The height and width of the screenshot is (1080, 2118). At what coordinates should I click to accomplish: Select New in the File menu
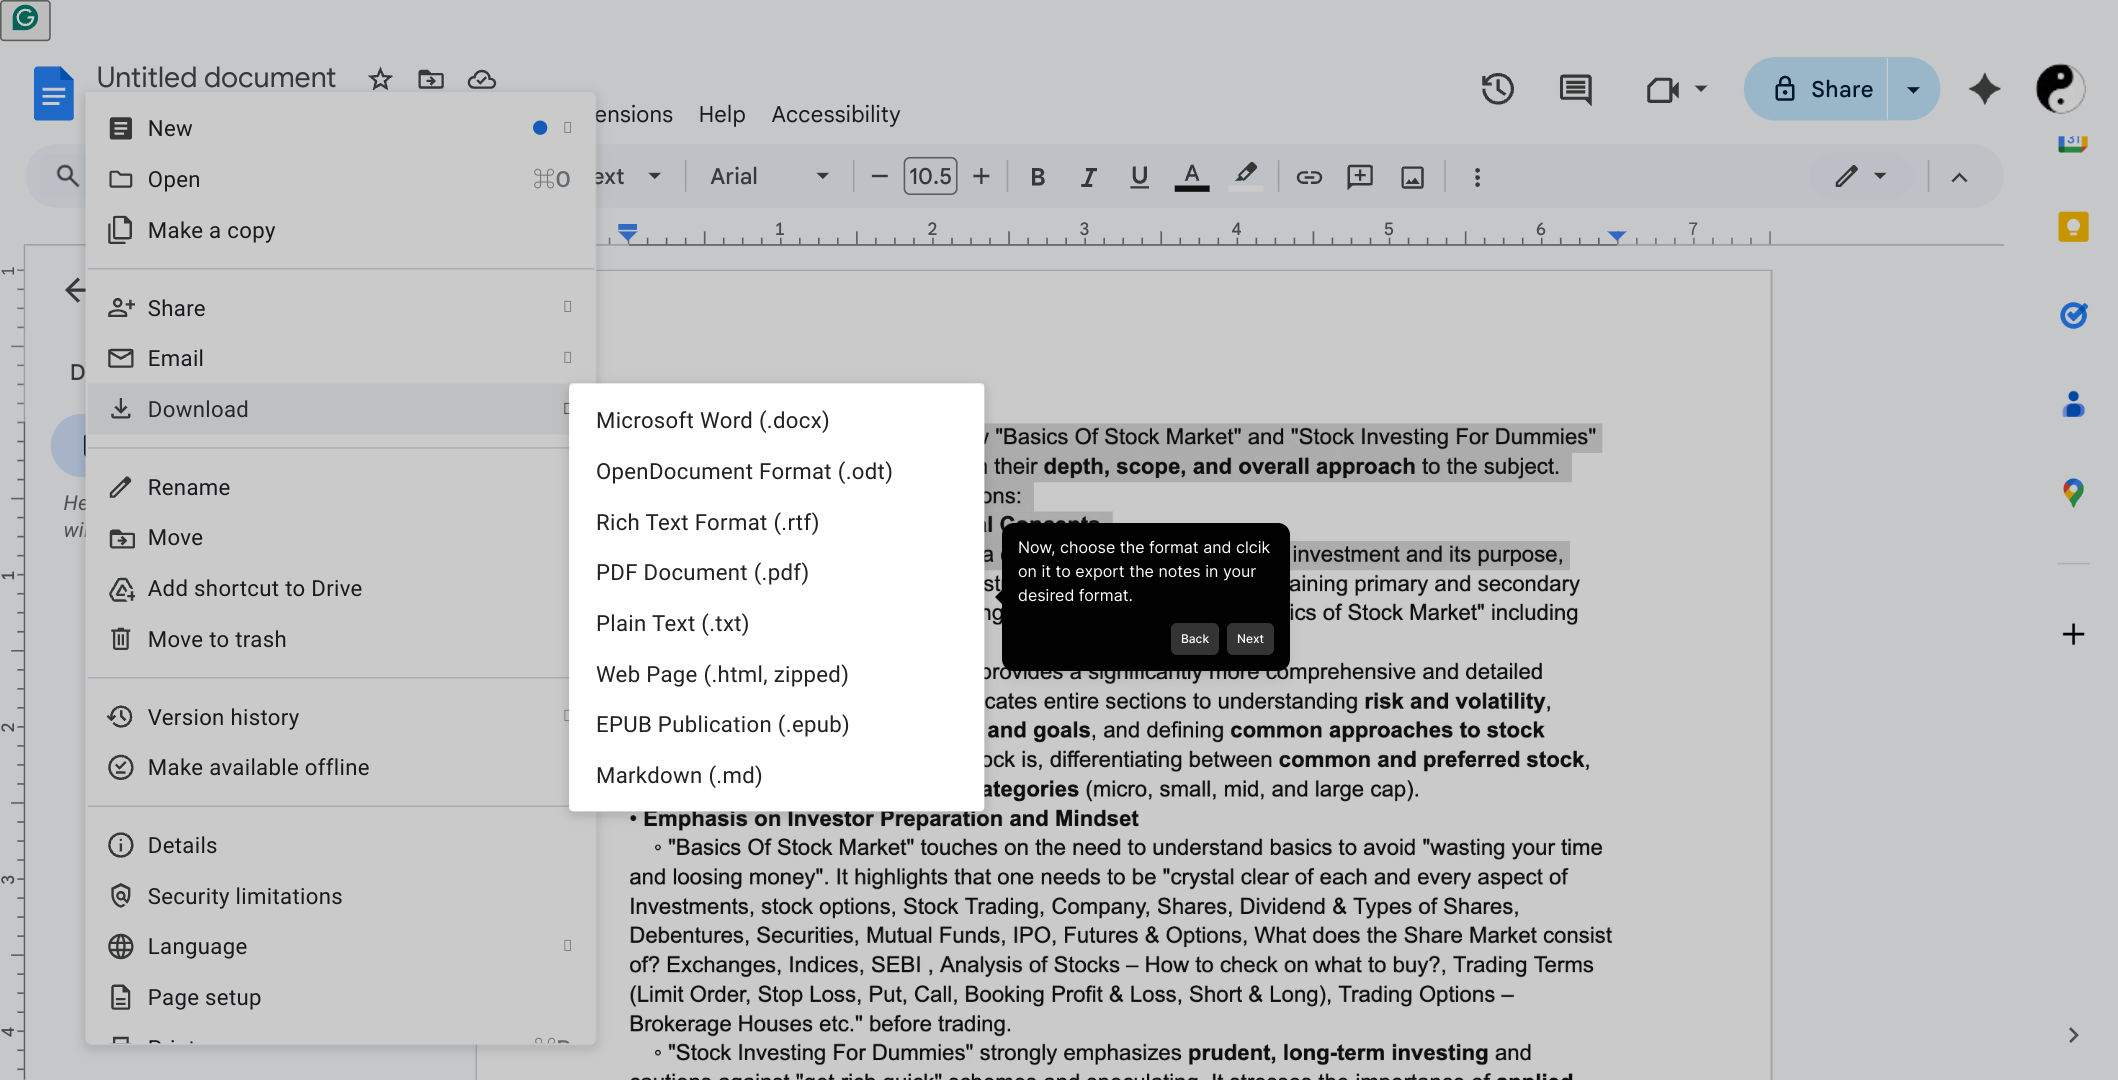(x=340, y=128)
